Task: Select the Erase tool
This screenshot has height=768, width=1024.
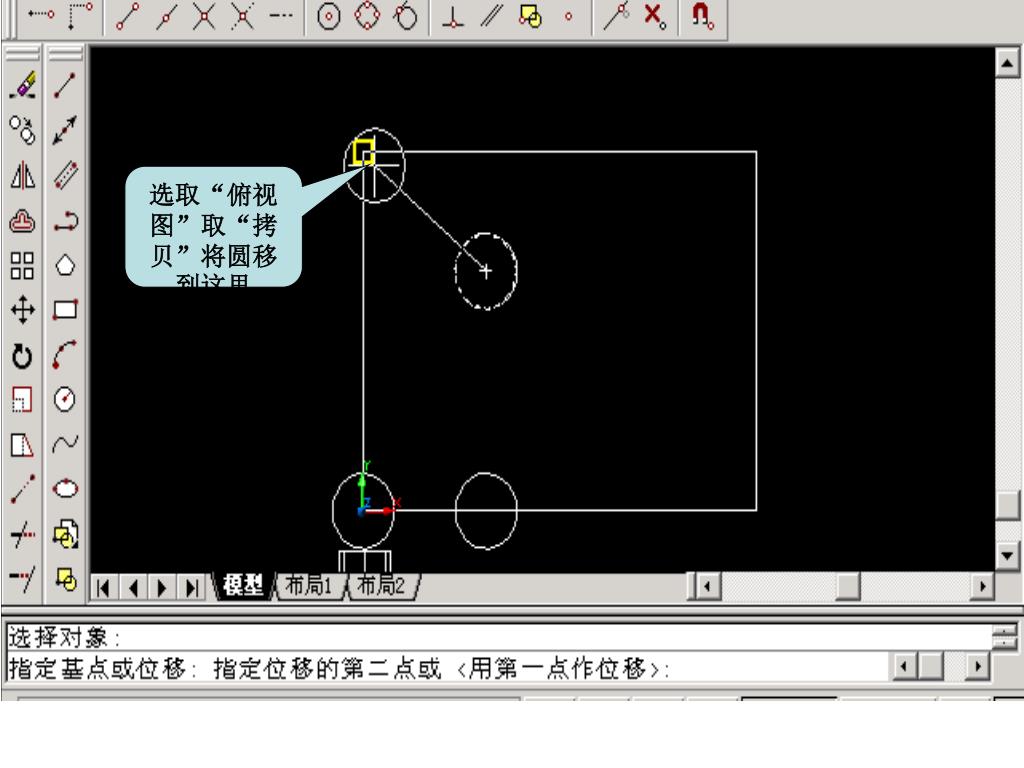Action: (23, 86)
